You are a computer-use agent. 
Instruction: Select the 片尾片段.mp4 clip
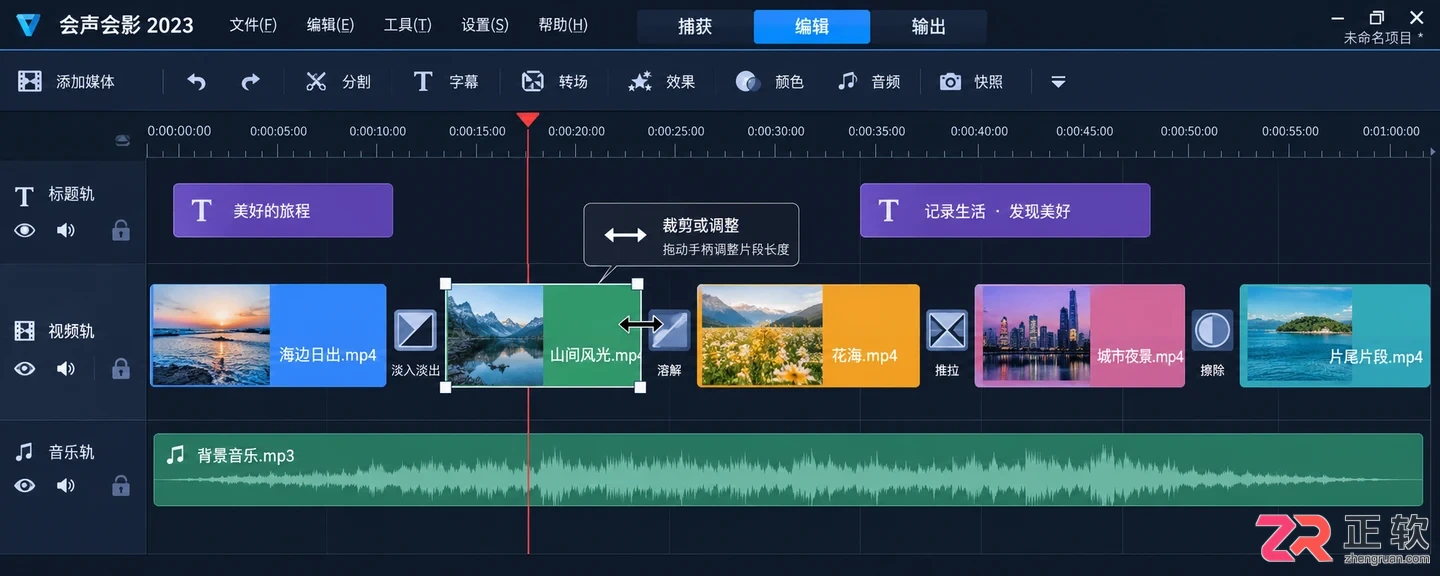(1335, 336)
